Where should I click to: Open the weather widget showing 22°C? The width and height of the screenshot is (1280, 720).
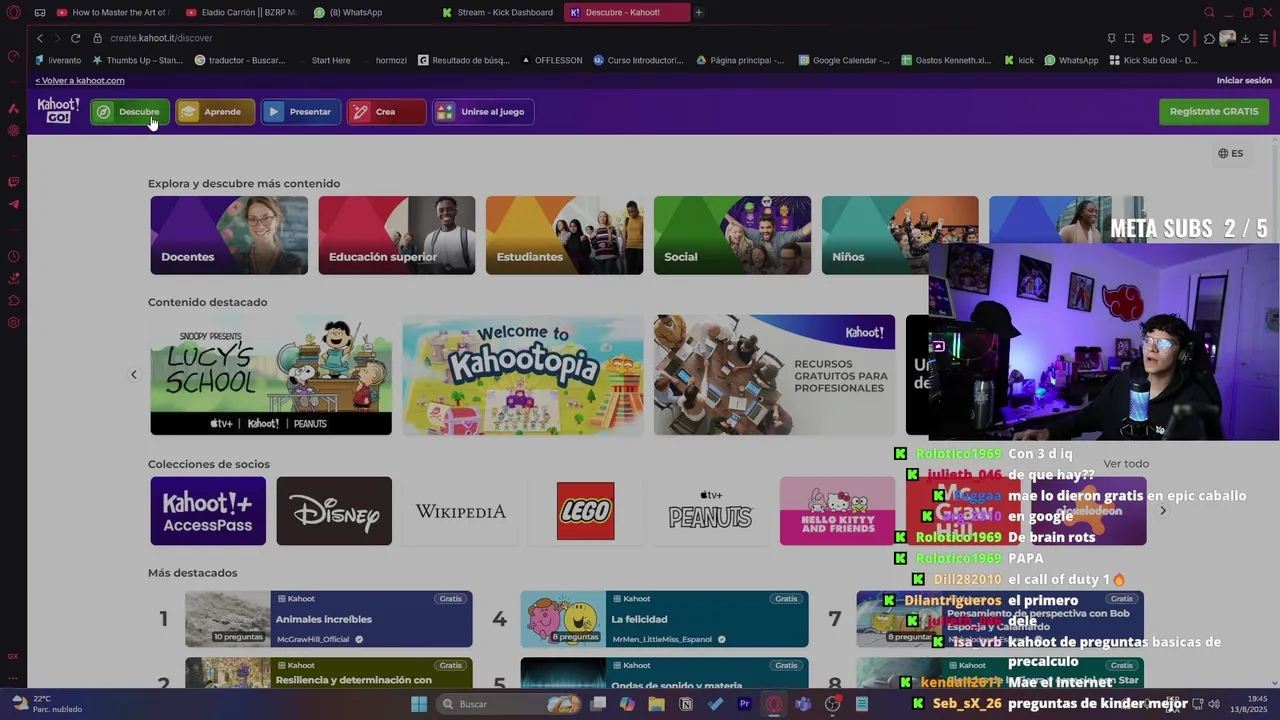[x=46, y=704]
